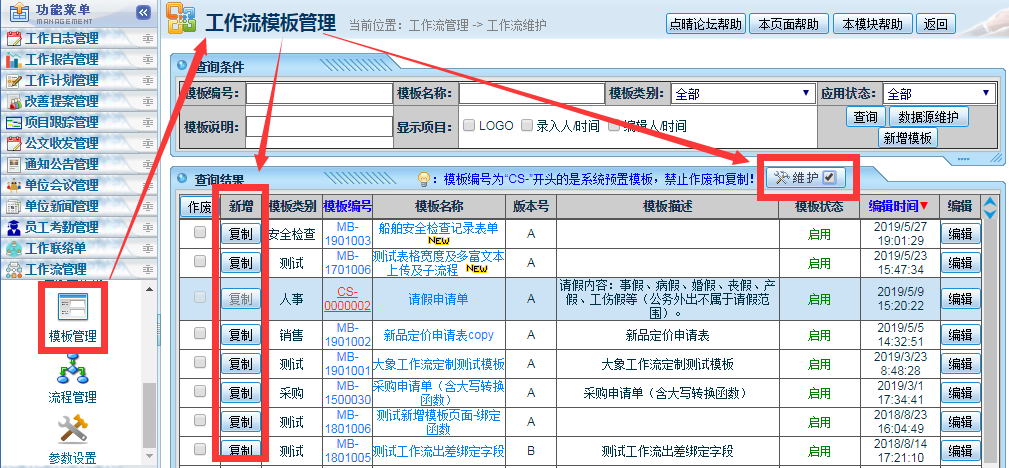Open the 流程管理 flowchart icon
The height and width of the screenshot is (468, 1009).
72,377
